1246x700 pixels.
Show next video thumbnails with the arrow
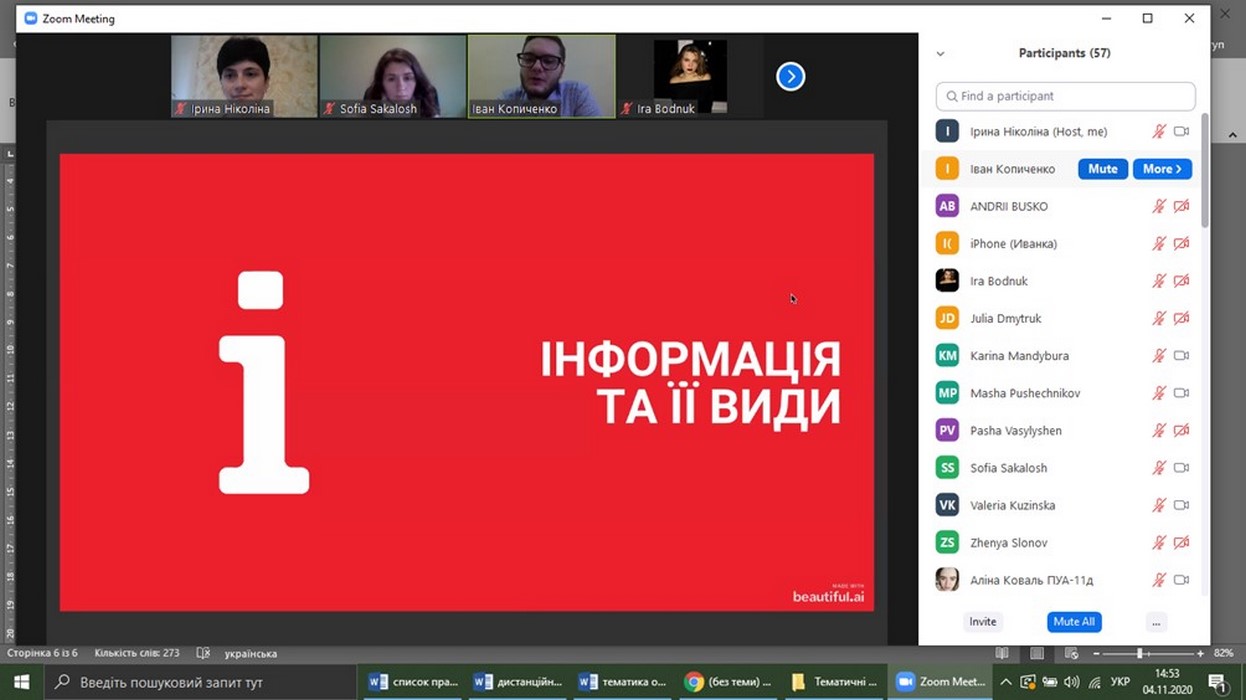click(790, 76)
